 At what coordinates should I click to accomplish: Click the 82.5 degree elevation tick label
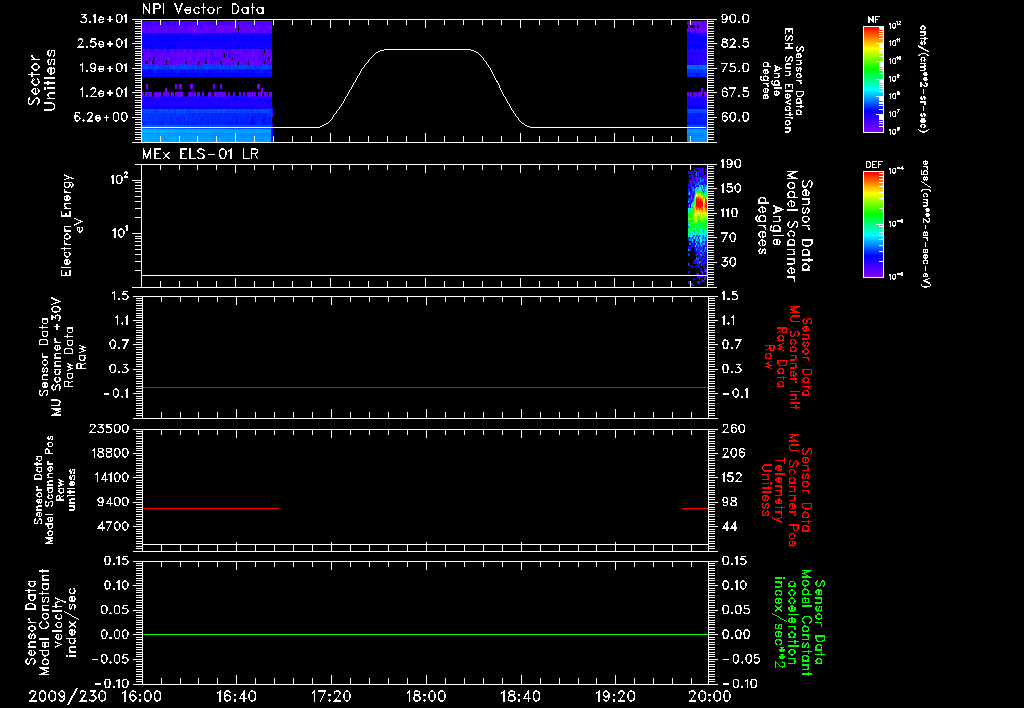point(735,43)
